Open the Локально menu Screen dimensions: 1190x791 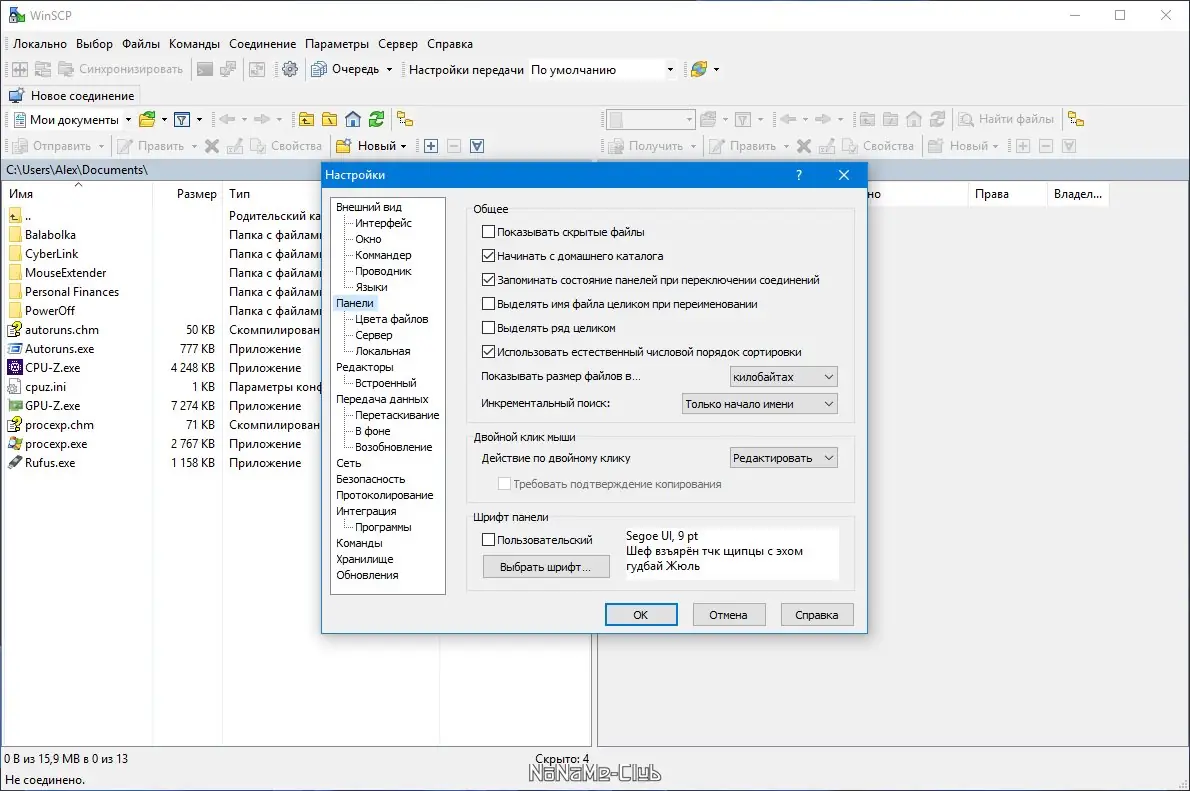tap(39, 44)
